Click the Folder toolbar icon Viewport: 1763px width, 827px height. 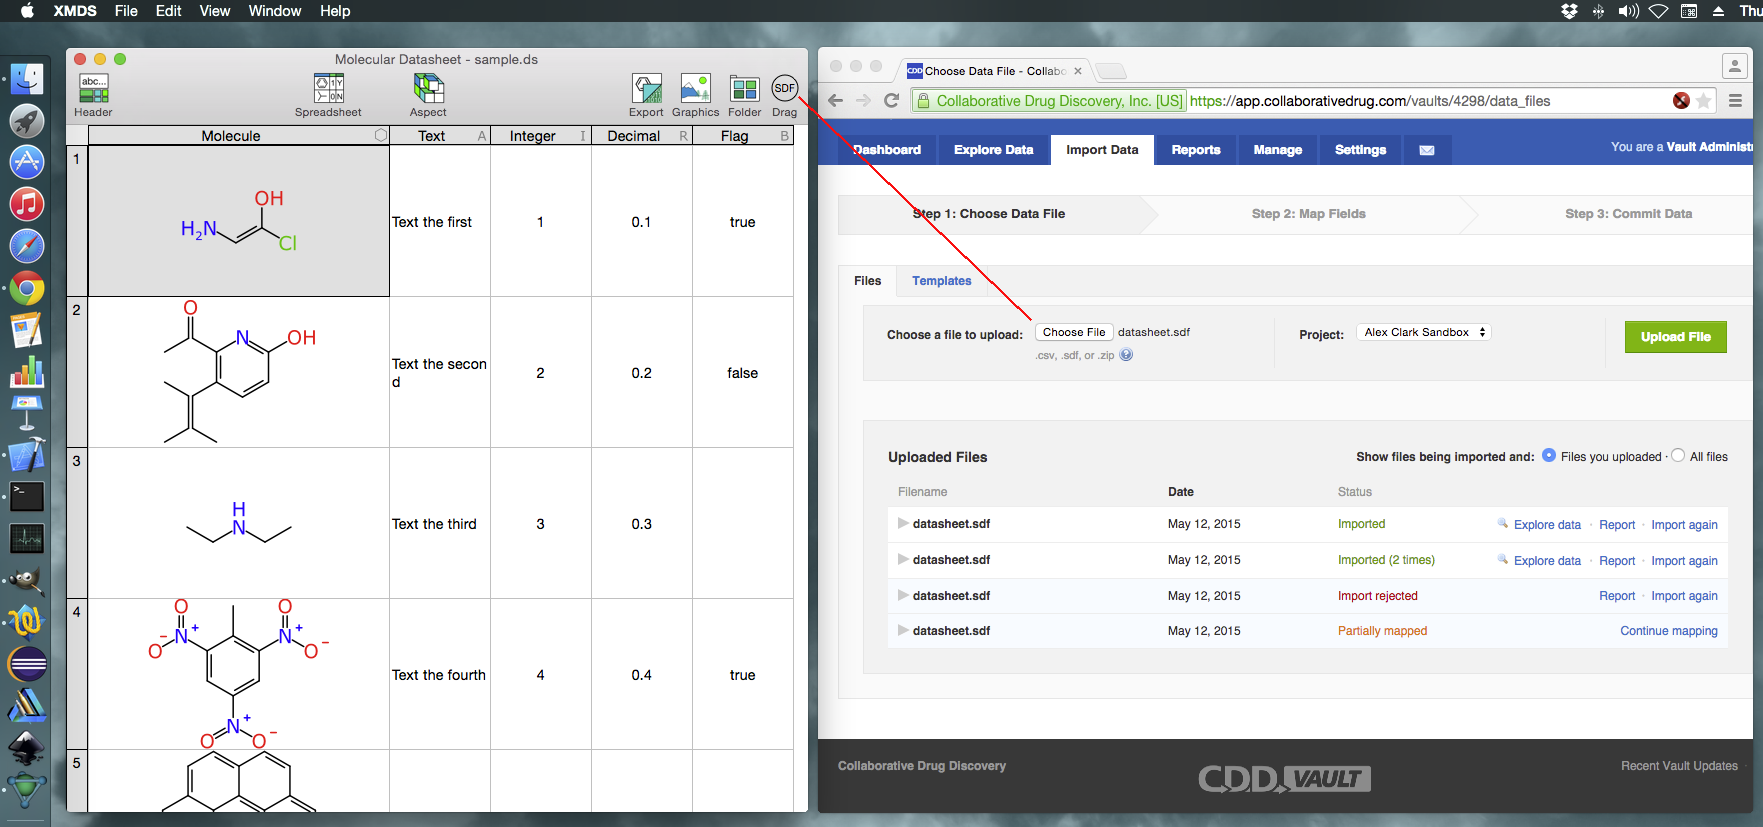pyautogui.click(x=744, y=90)
